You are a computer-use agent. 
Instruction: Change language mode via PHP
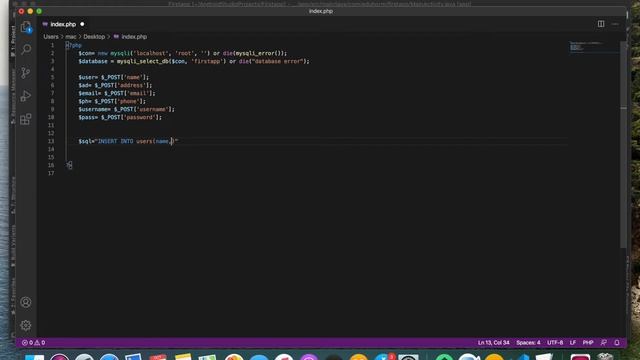(x=588, y=342)
